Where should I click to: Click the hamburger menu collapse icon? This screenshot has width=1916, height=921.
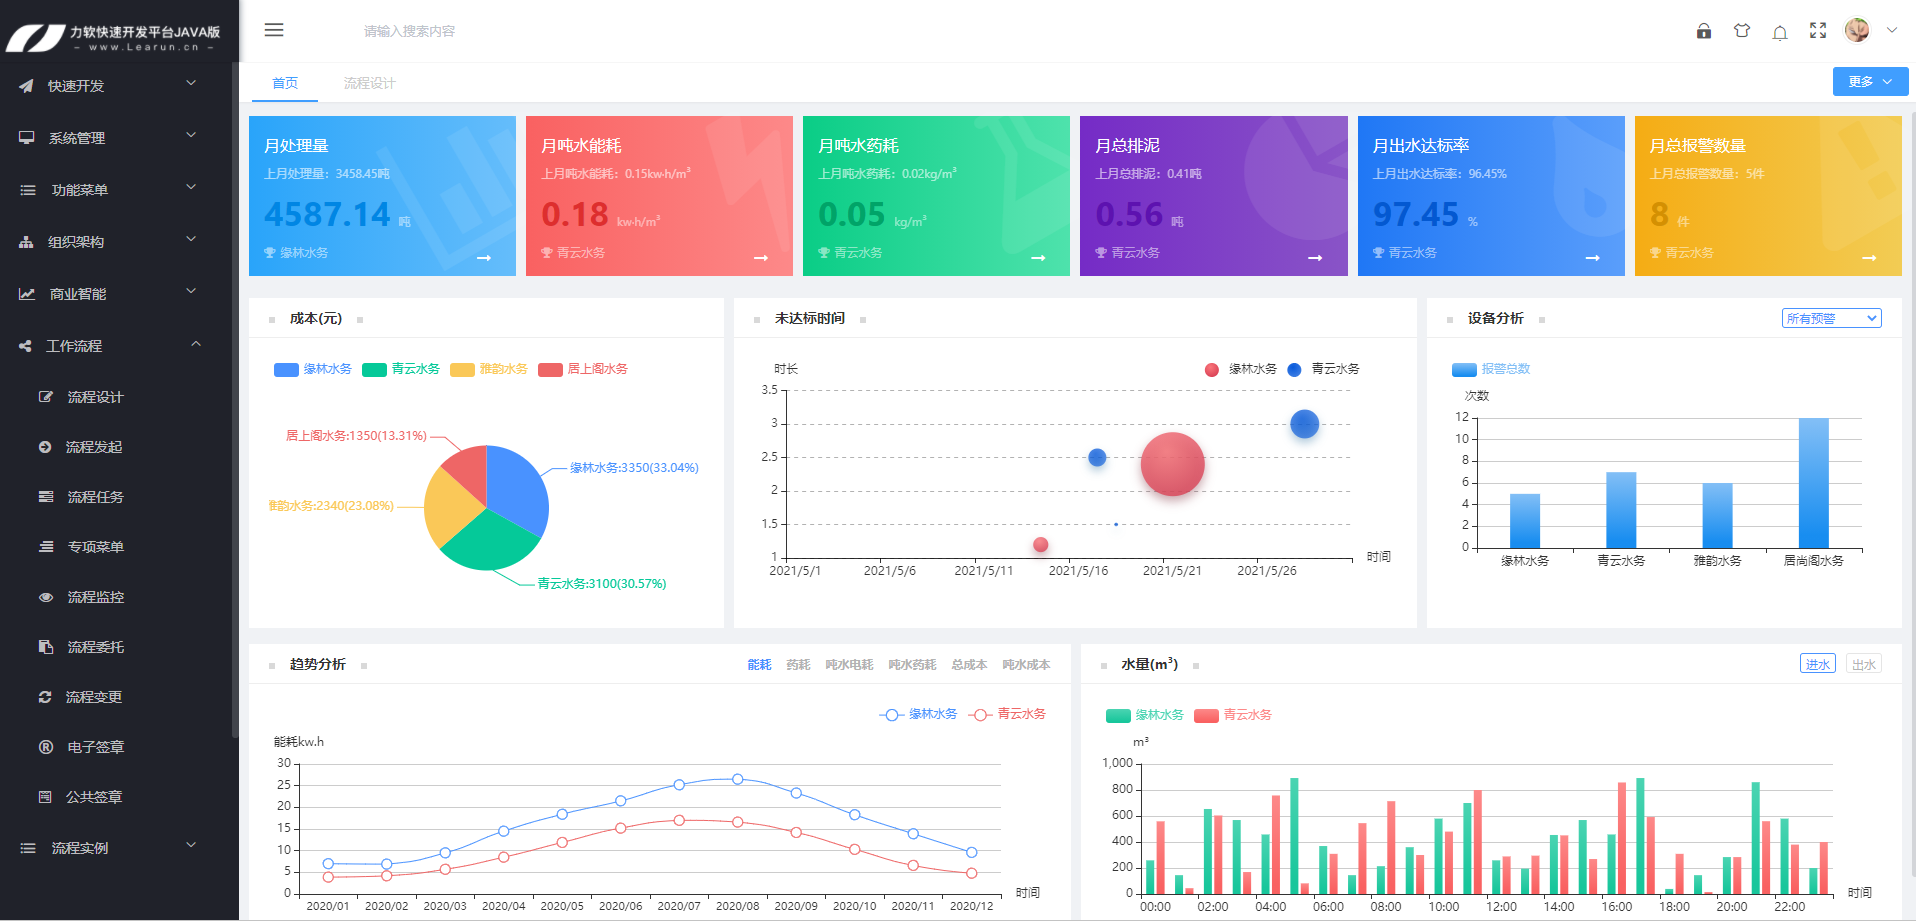pyautogui.click(x=274, y=30)
